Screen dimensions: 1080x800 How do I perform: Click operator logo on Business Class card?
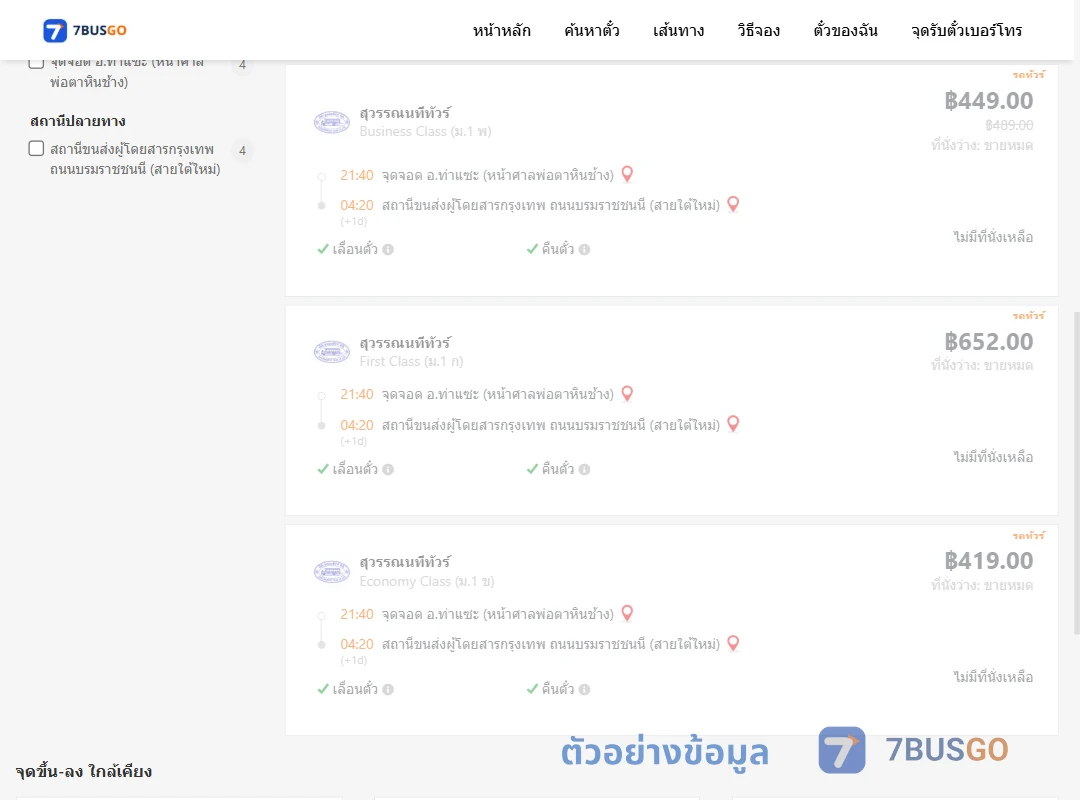(x=331, y=122)
